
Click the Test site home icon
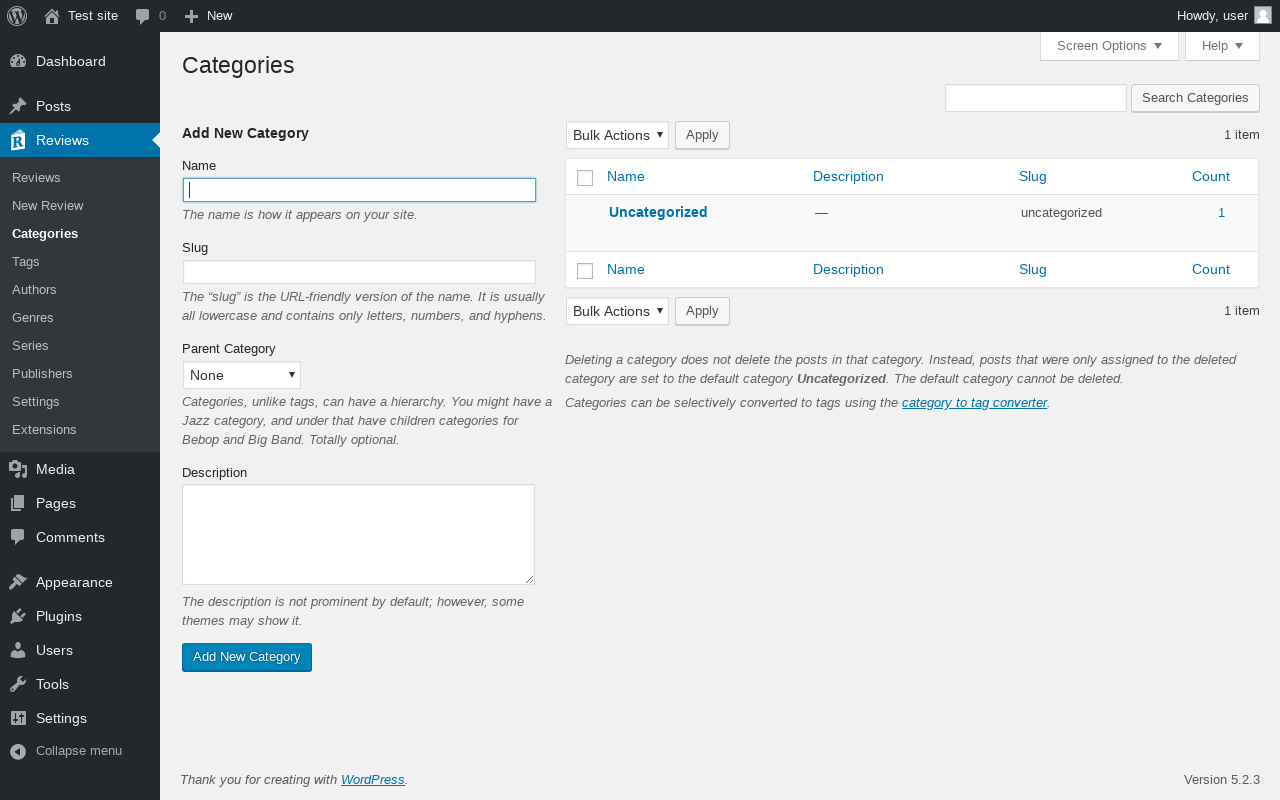click(x=52, y=16)
